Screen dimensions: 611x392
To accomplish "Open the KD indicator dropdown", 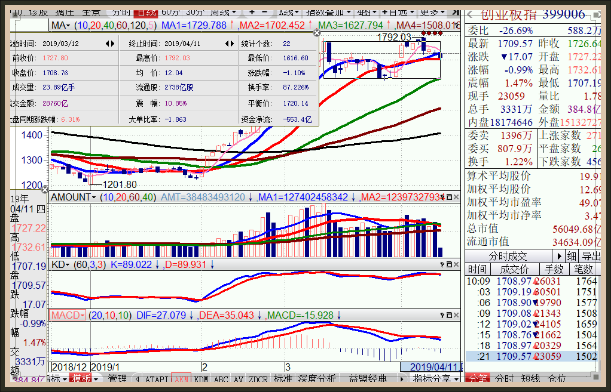I will [x=60, y=265].
